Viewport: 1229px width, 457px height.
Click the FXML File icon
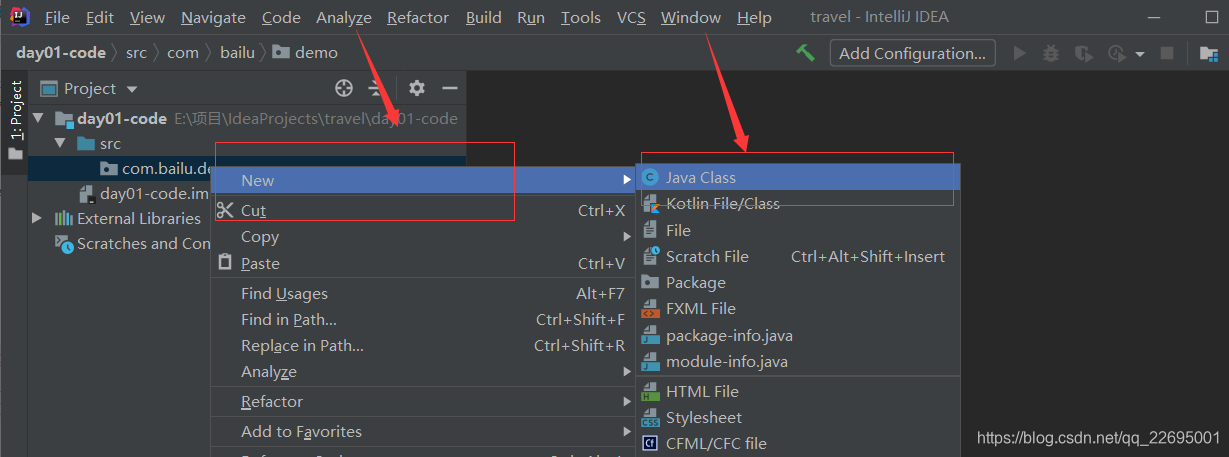[x=650, y=309]
